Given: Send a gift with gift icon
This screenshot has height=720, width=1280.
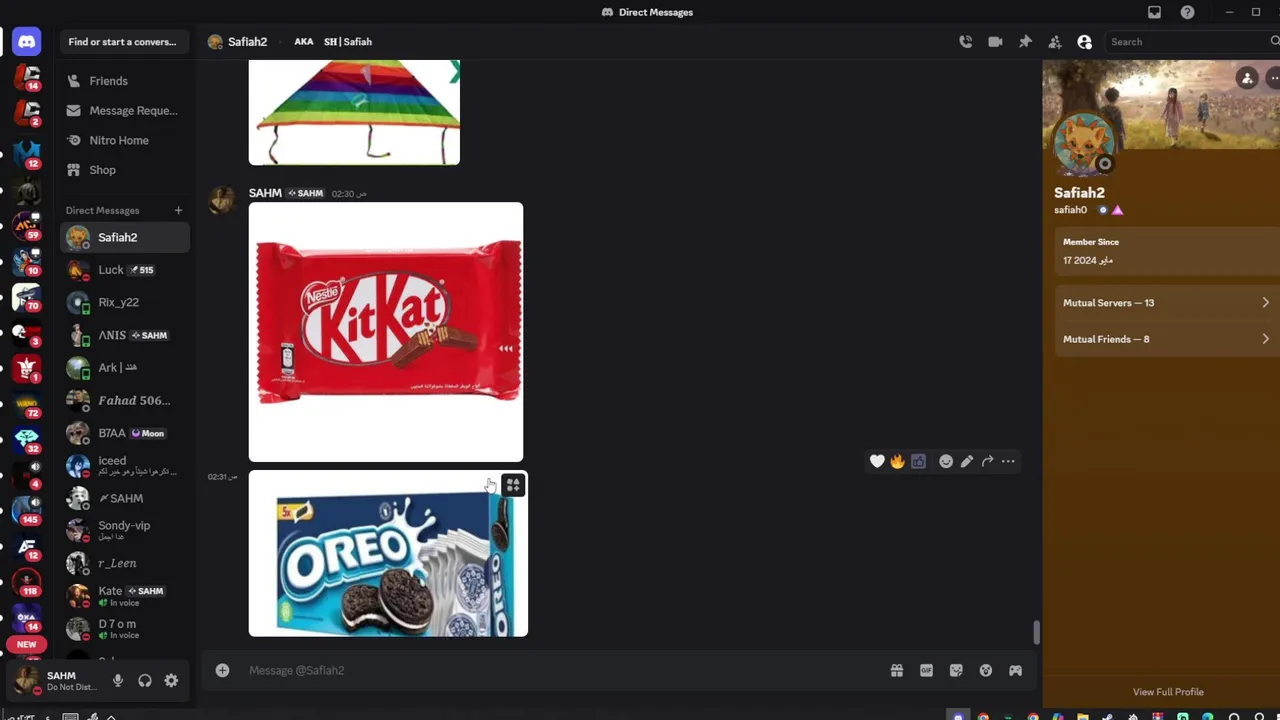Looking at the screenshot, I should pos(897,670).
